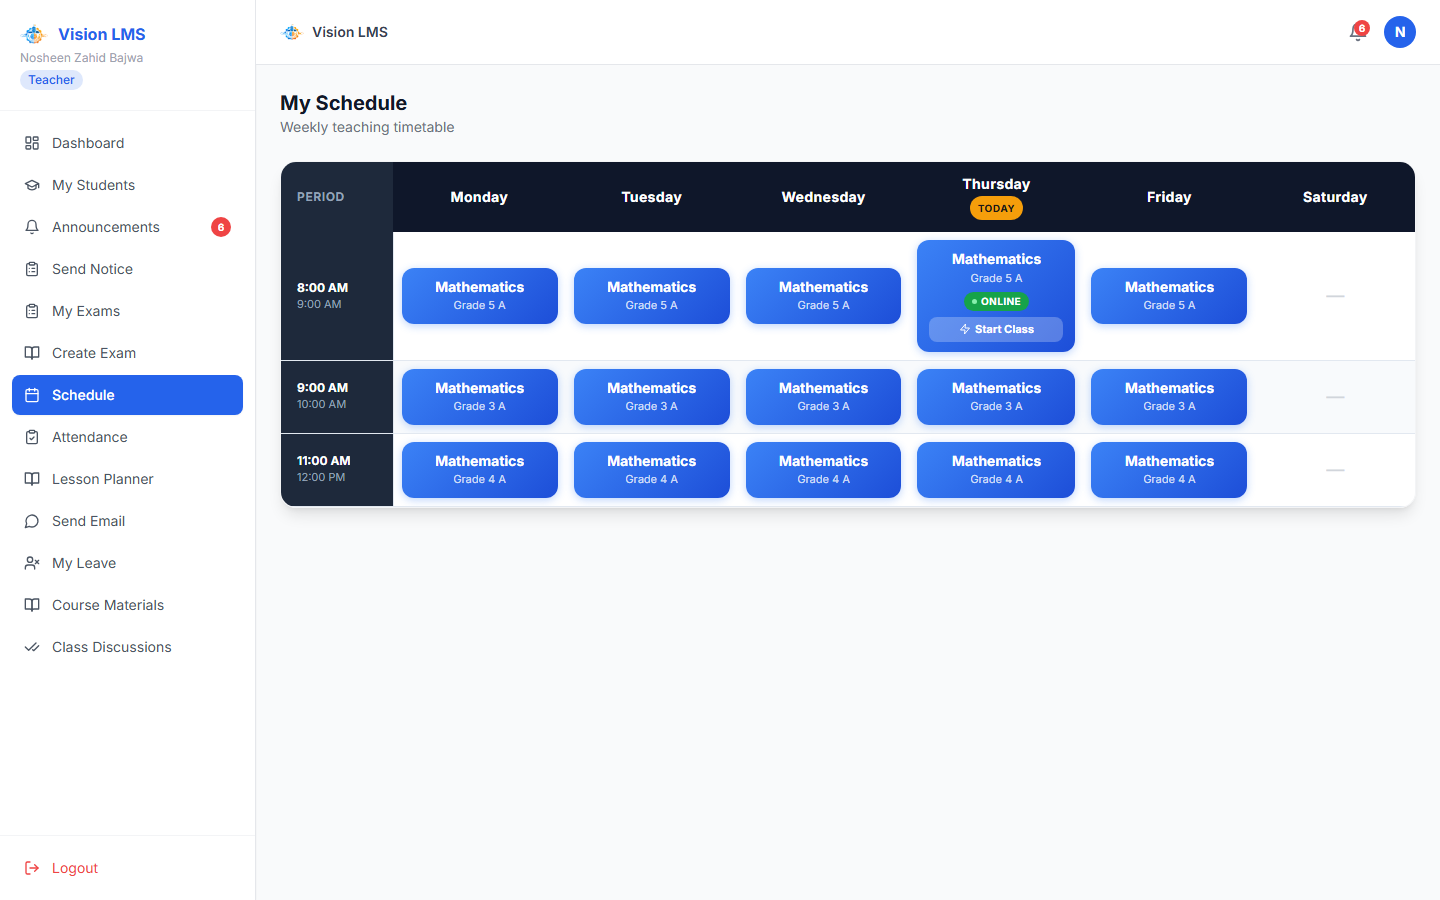
Task: Click the Schedule calendar icon
Action: [x=32, y=395]
